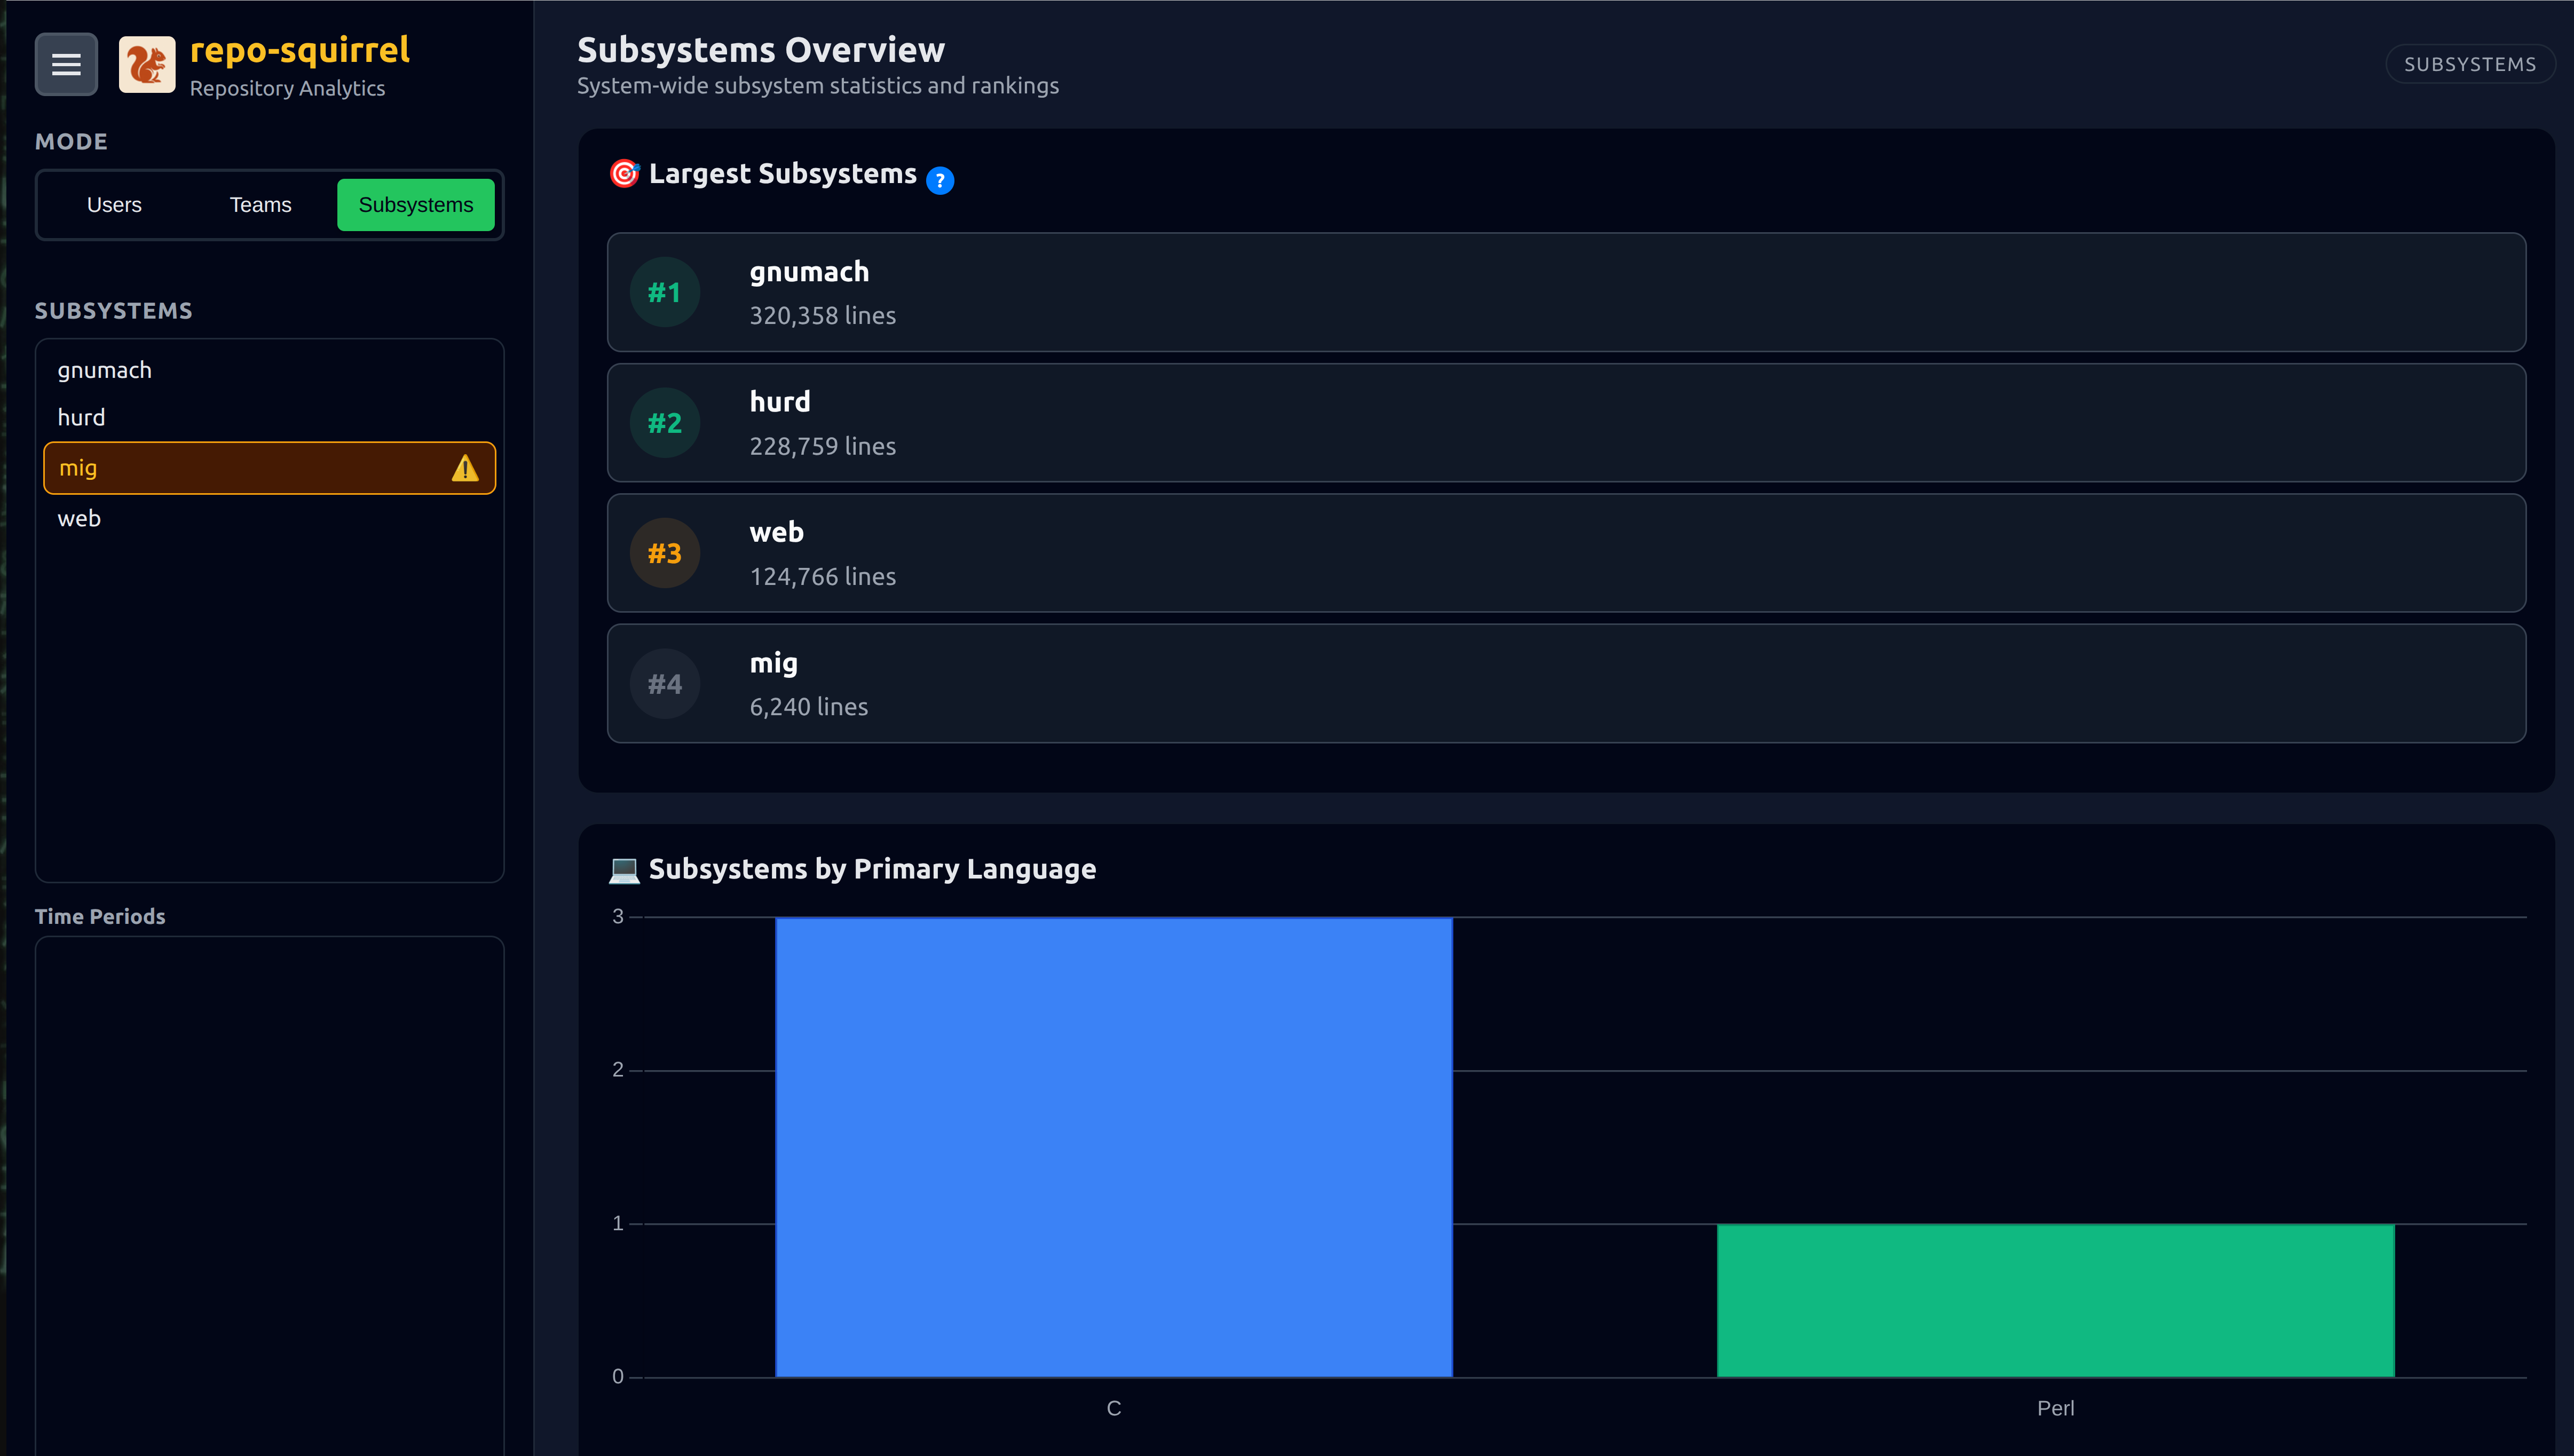The height and width of the screenshot is (1456, 2574).
Task: Click the SUBSYSTEMS badge in the top right
Action: (x=2470, y=63)
